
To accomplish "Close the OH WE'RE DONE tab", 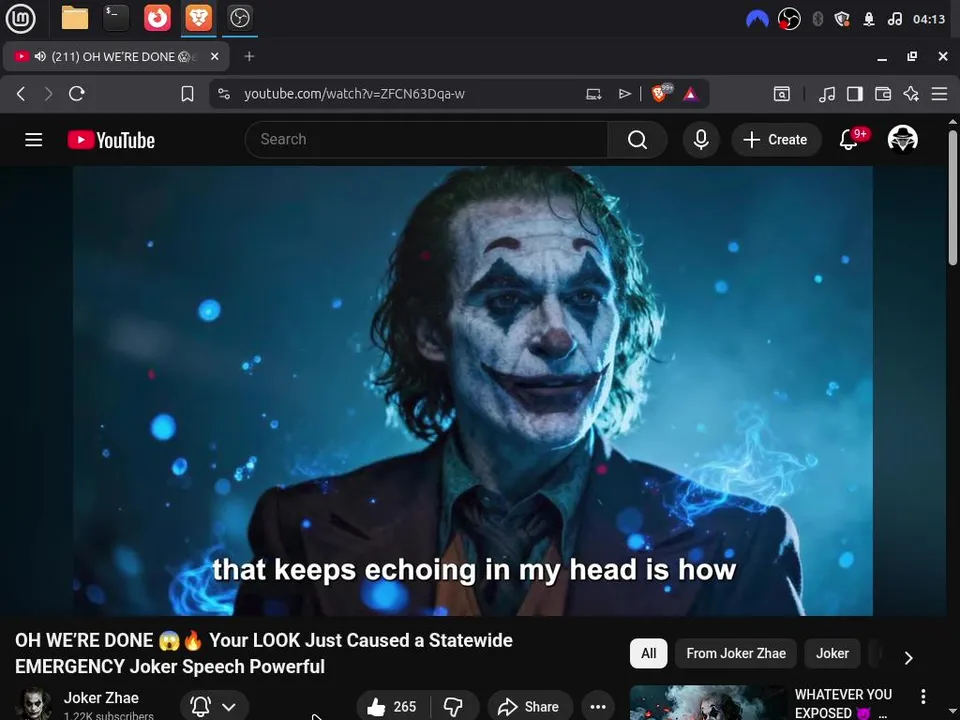I will 214,56.
